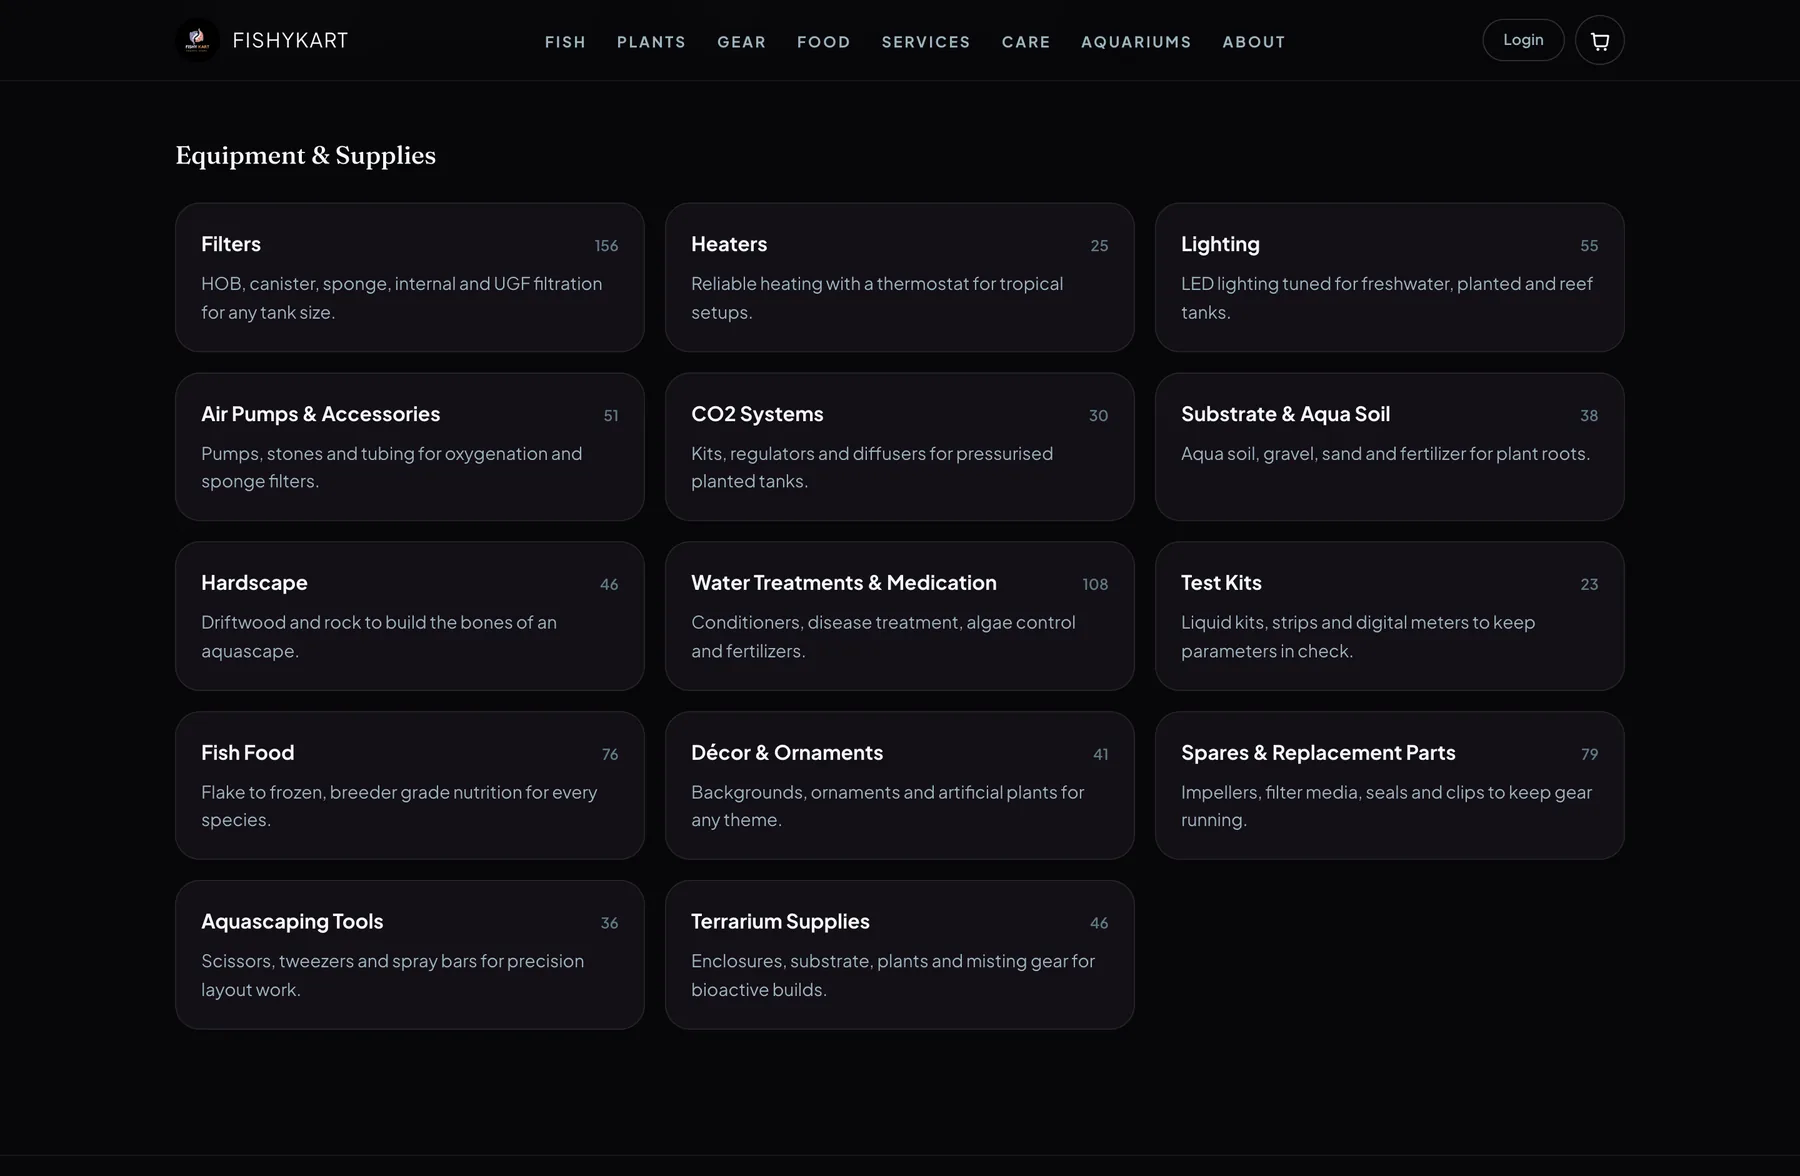Open the Test Kits category
This screenshot has height=1176, width=1800.
pos(1390,616)
